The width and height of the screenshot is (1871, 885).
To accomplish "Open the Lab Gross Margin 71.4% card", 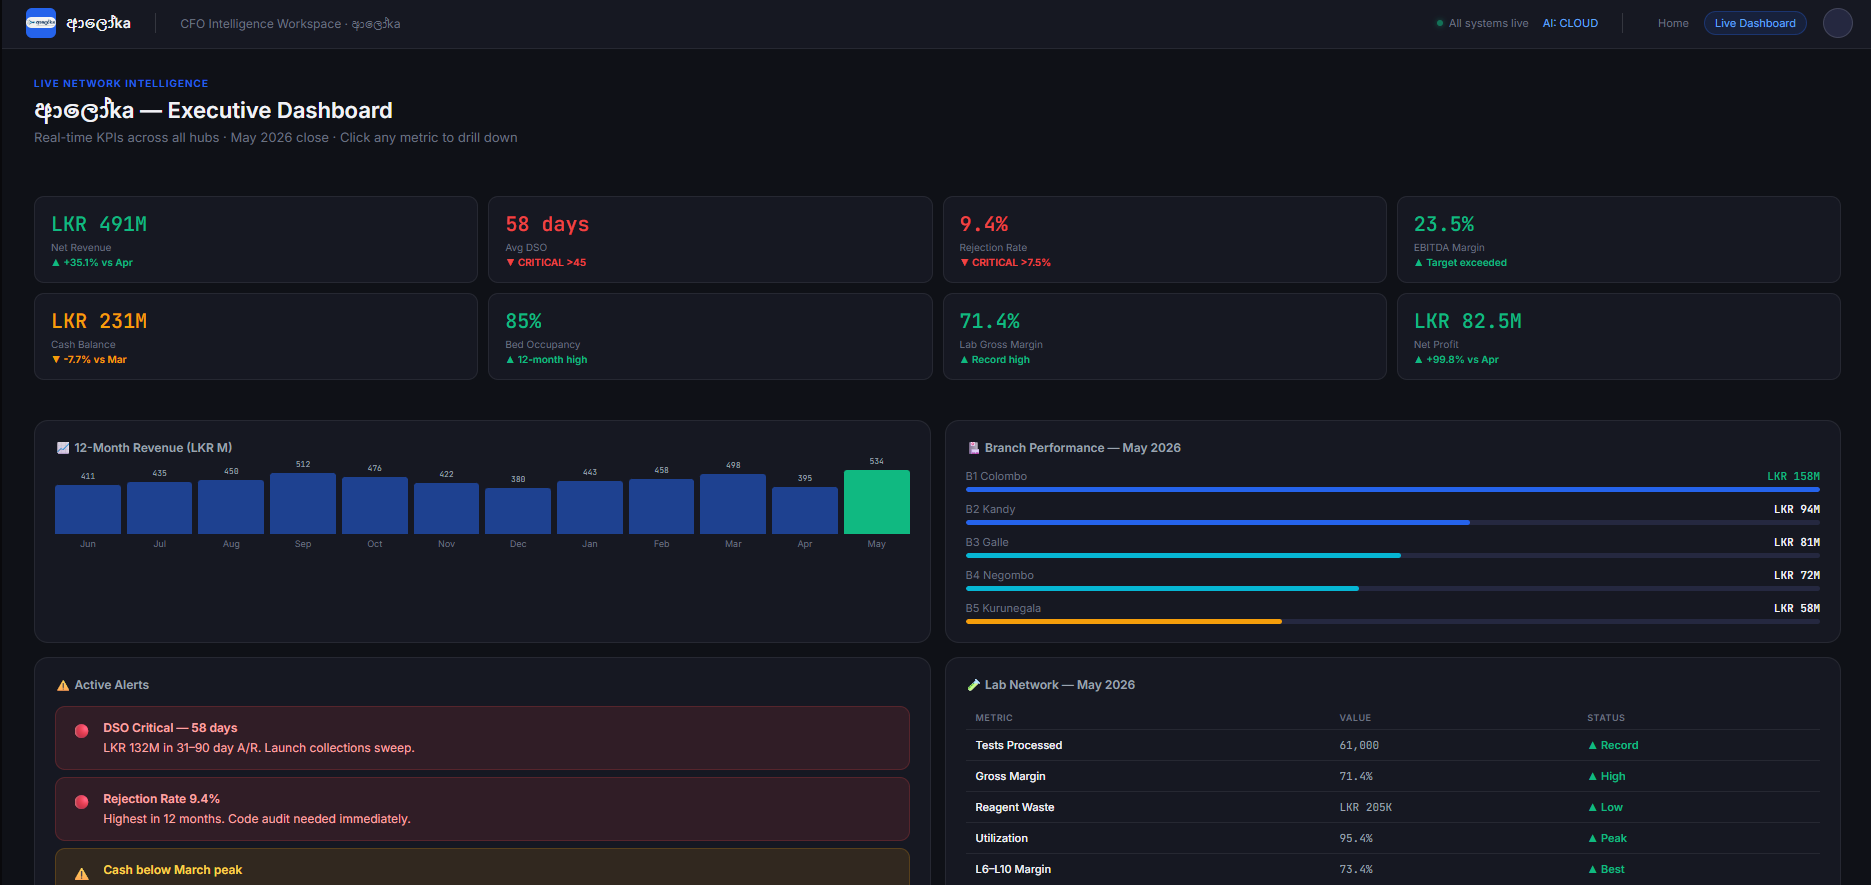I will pyautogui.click(x=1164, y=336).
